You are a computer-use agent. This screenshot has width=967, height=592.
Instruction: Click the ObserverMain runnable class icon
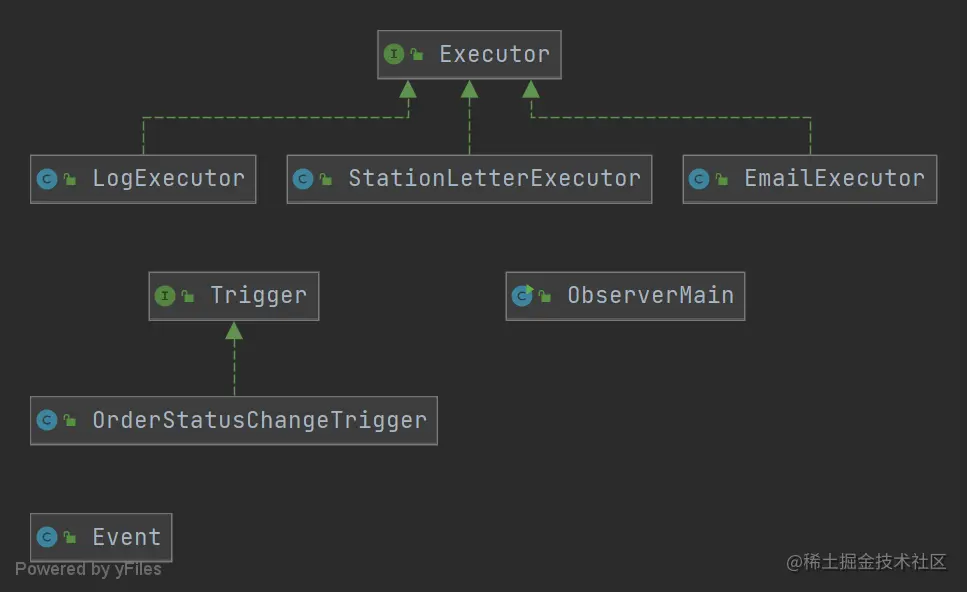[x=522, y=295]
